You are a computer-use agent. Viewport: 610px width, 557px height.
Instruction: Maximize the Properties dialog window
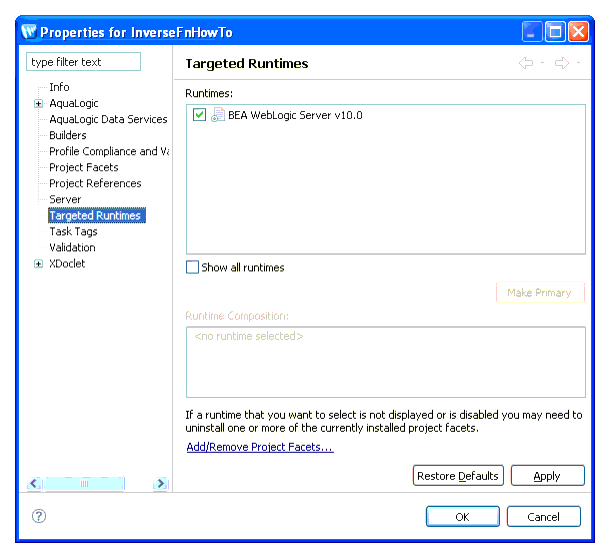click(555, 32)
